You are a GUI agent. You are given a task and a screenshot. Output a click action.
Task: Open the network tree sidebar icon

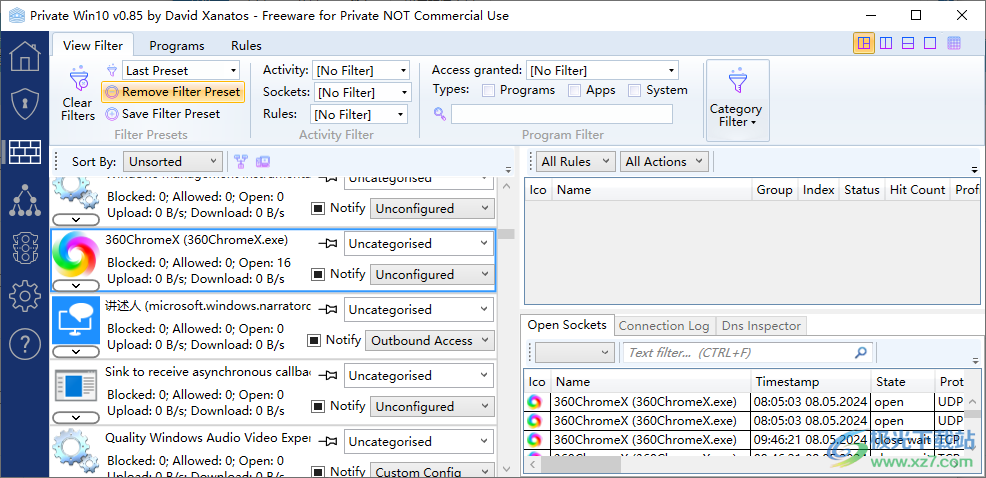pyautogui.click(x=24, y=199)
